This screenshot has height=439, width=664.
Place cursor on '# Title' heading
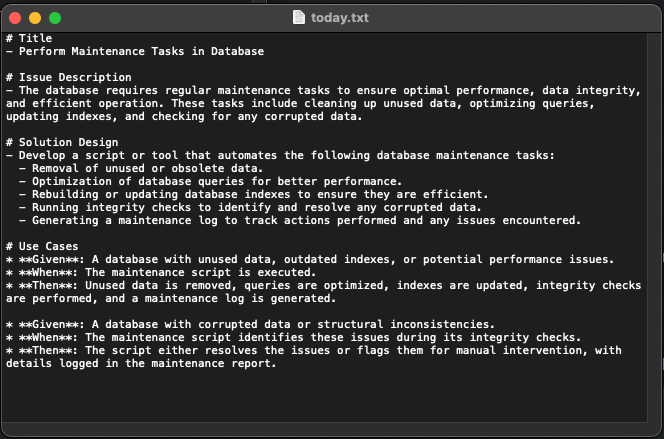tap(29, 38)
